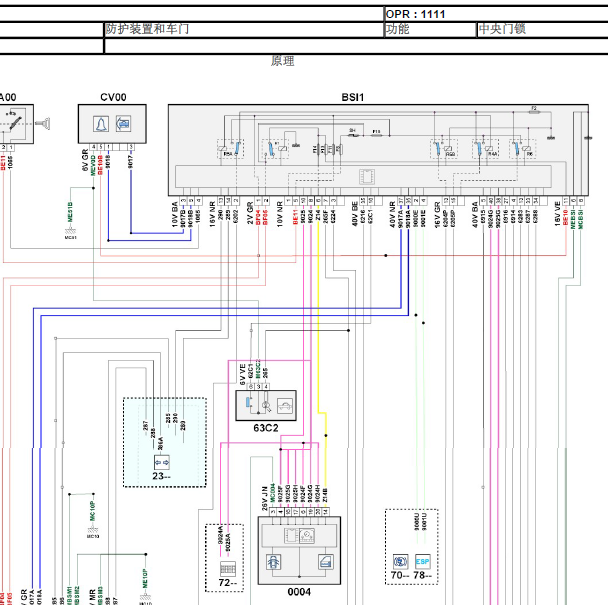Click the OPR : 1111 header cell

tap(496, 14)
